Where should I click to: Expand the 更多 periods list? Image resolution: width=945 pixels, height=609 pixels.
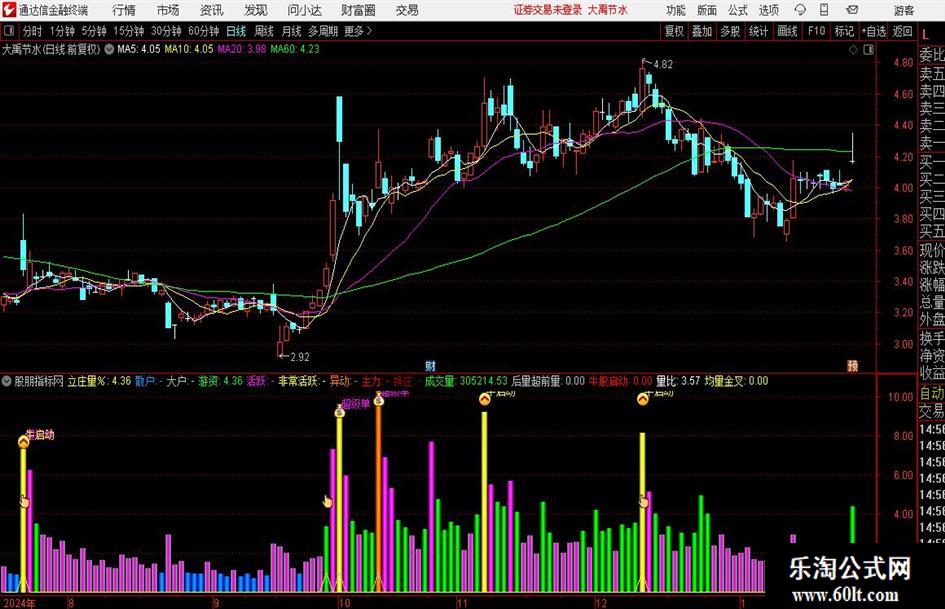tap(358, 31)
